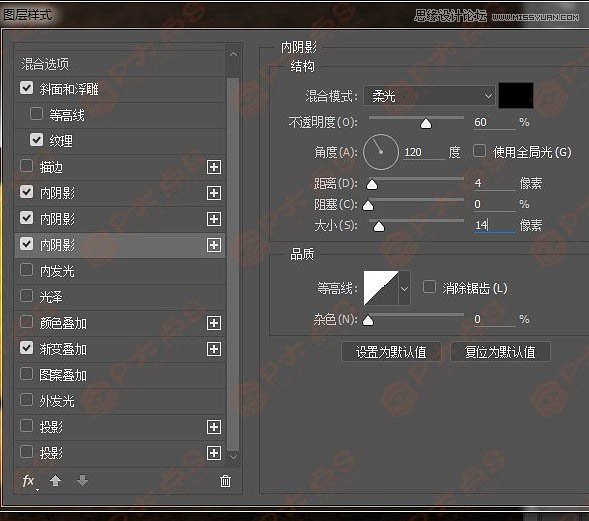The height and width of the screenshot is (521, 589).
Task: Select the 图案叠加 style label
Action: point(63,375)
